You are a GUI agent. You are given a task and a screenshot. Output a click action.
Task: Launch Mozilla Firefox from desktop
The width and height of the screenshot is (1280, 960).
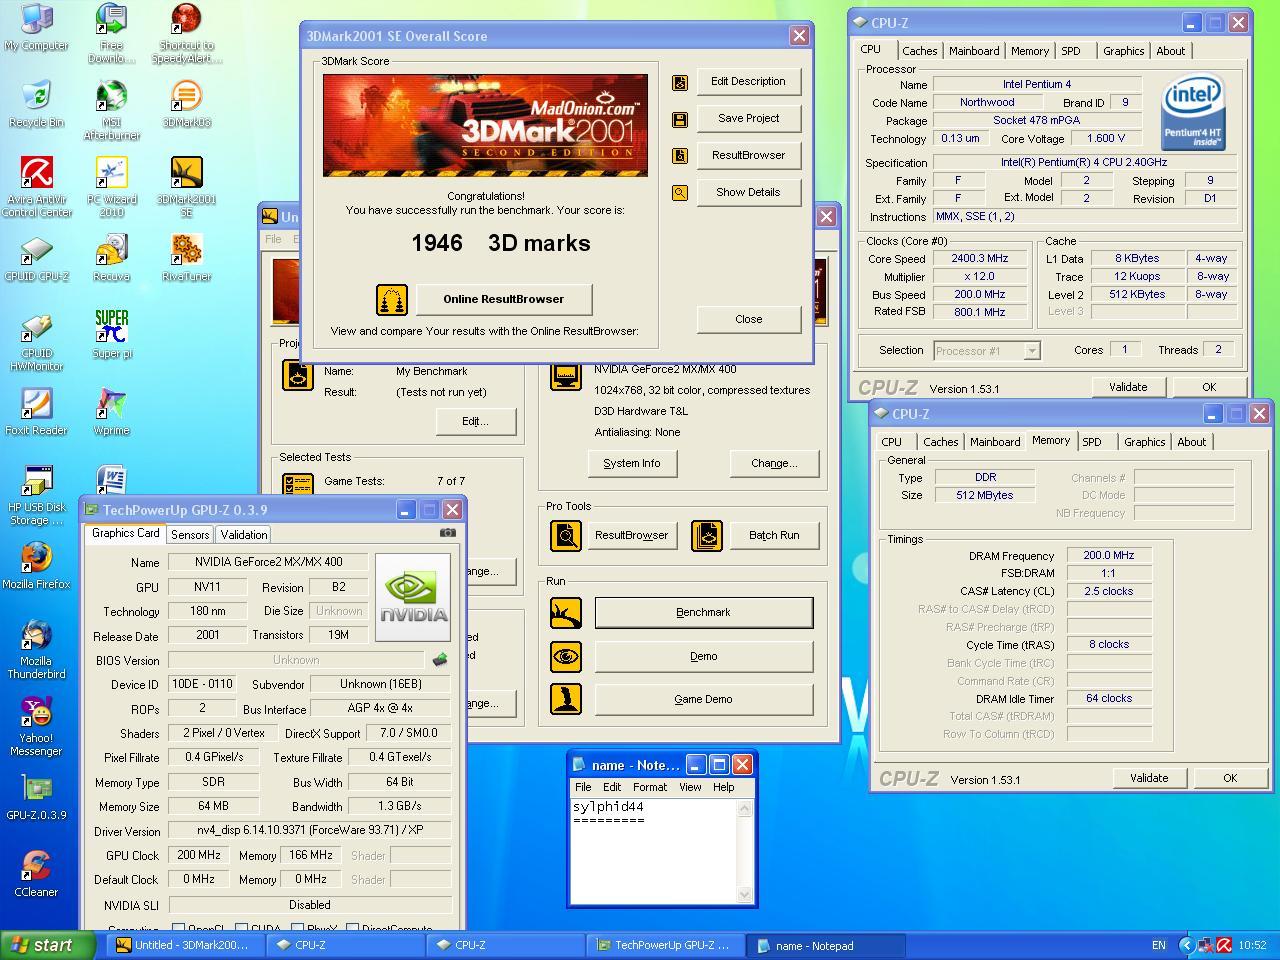[x=37, y=566]
